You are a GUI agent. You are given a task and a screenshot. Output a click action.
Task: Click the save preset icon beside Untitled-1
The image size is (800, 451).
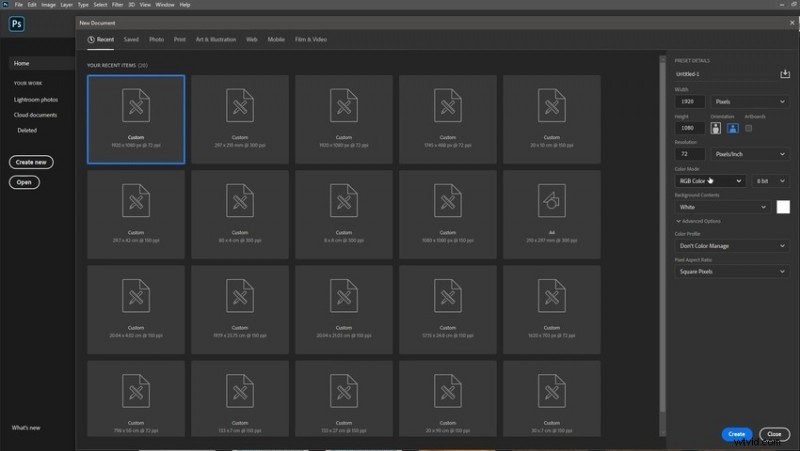(x=784, y=74)
